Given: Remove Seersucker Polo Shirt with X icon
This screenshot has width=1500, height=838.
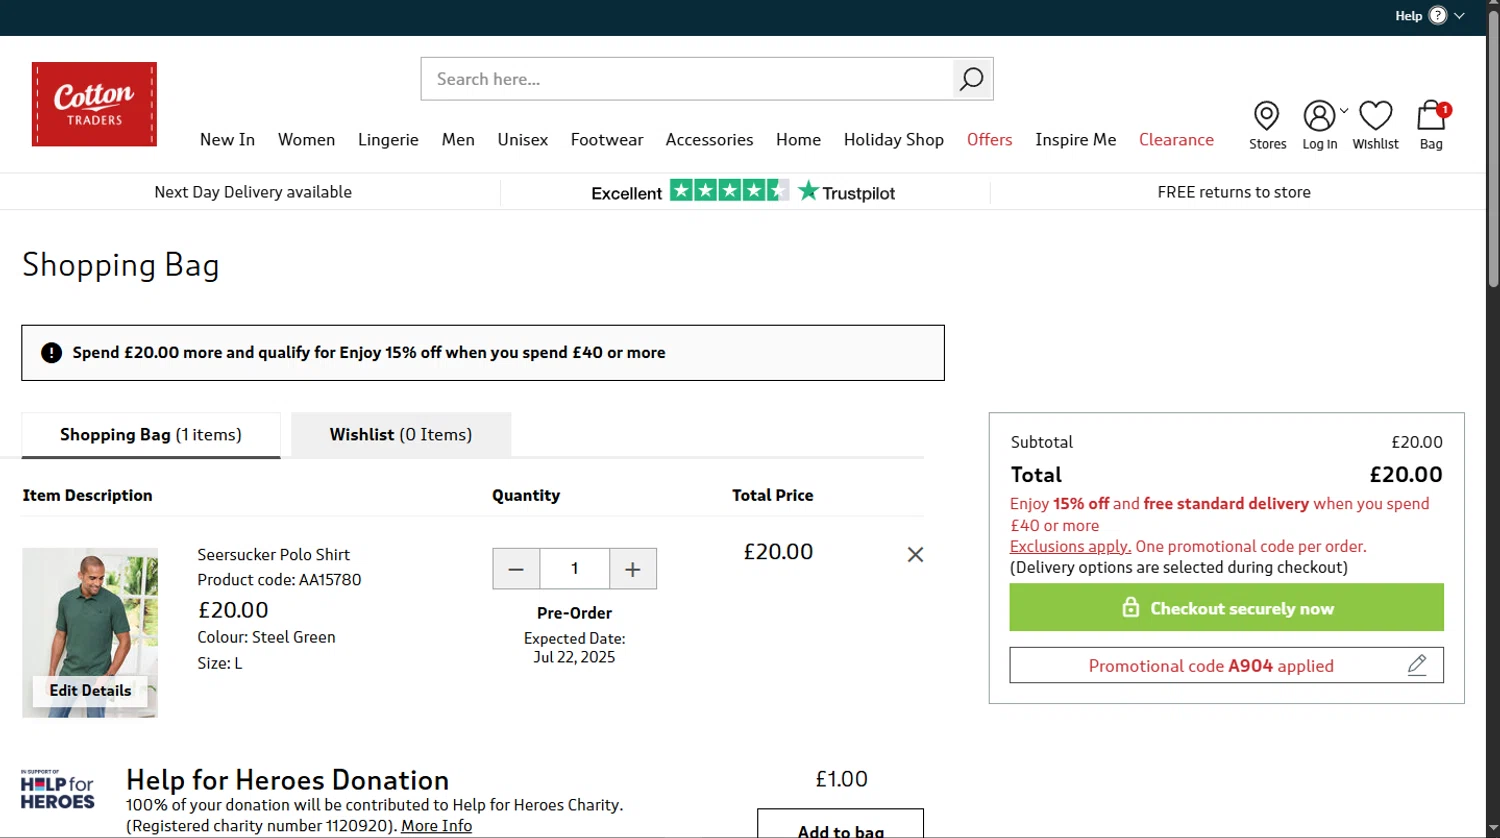Looking at the screenshot, I should [915, 554].
